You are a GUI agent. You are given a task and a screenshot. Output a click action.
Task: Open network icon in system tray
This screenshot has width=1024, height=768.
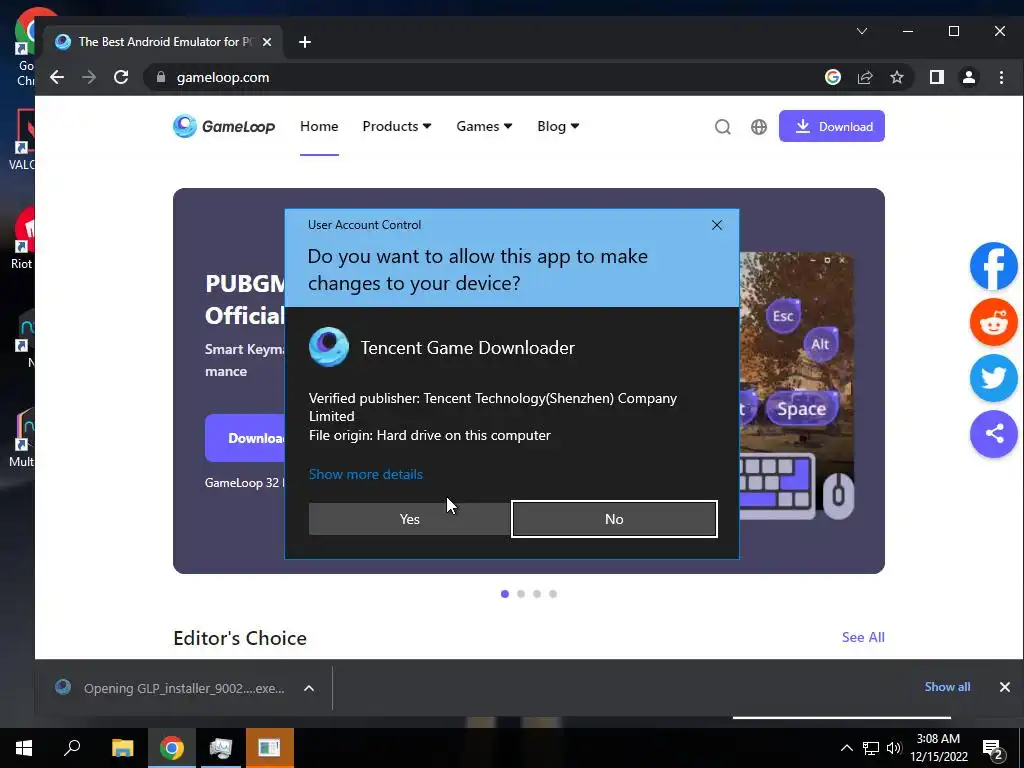pyautogui.click(x=871, y=748)
